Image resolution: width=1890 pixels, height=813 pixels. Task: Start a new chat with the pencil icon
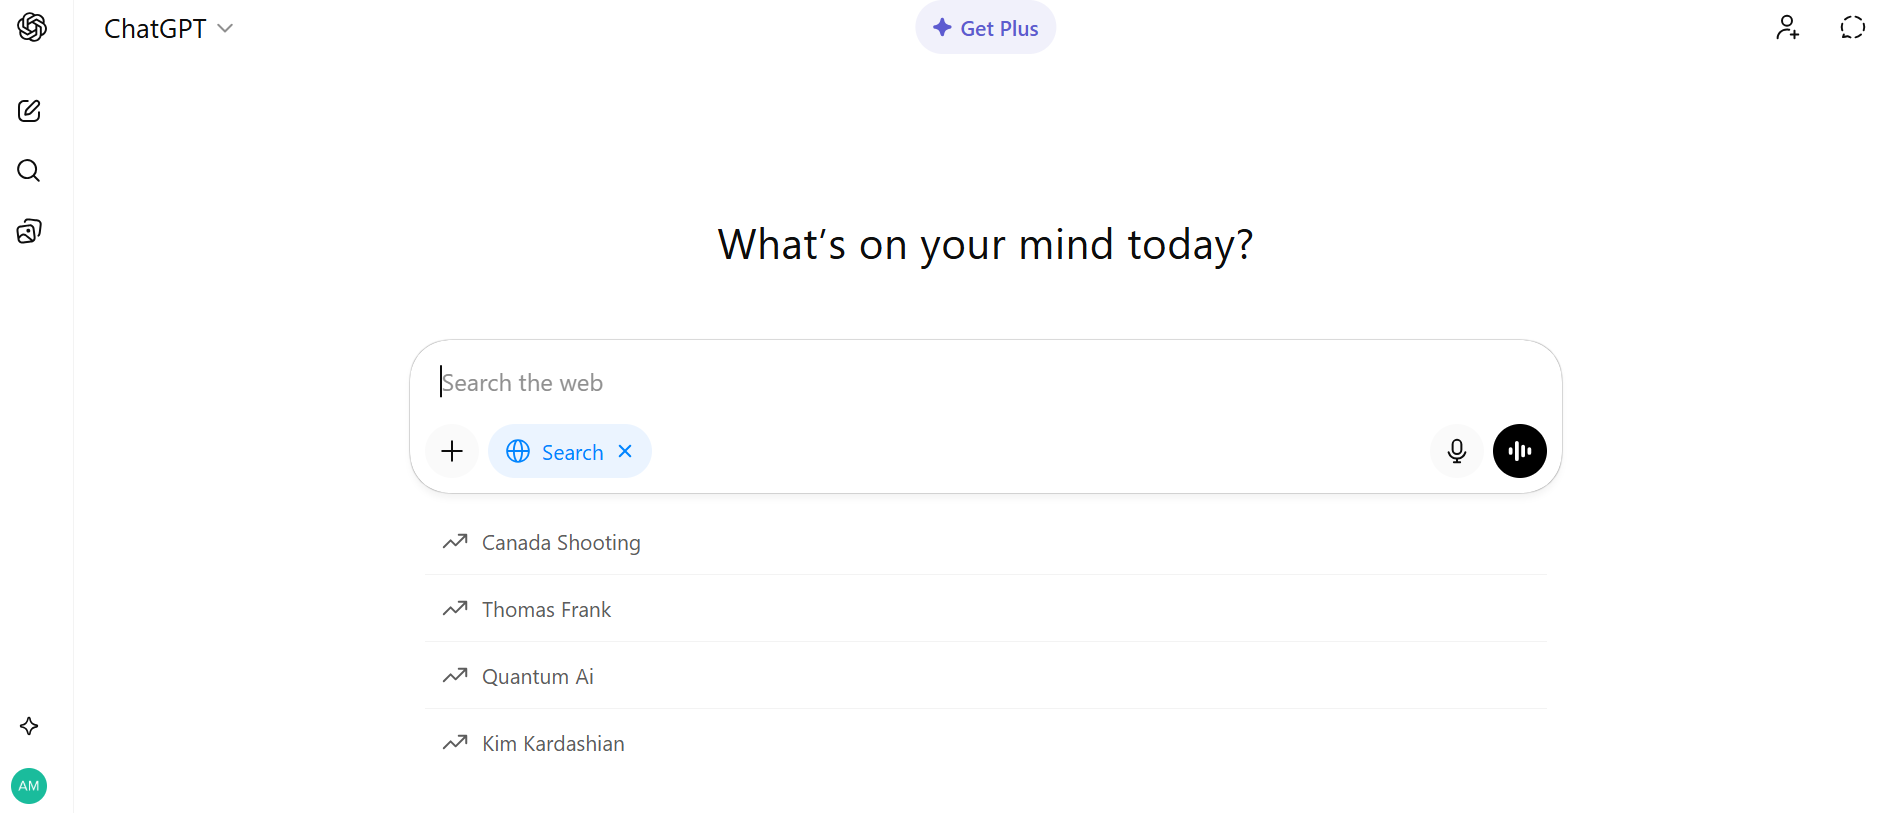tap(29, 111)
